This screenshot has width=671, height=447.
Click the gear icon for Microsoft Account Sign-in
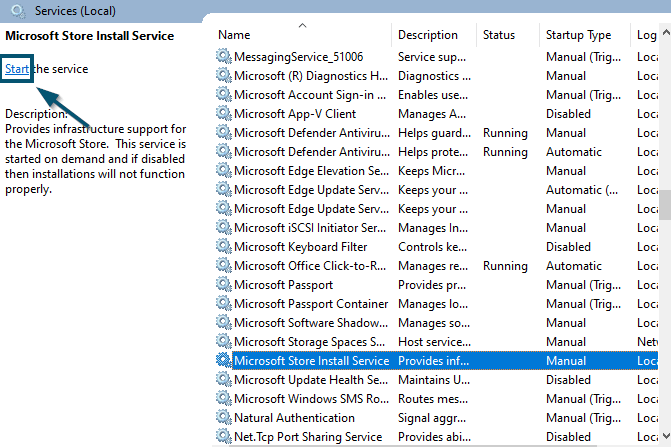(x=223, y=95)
